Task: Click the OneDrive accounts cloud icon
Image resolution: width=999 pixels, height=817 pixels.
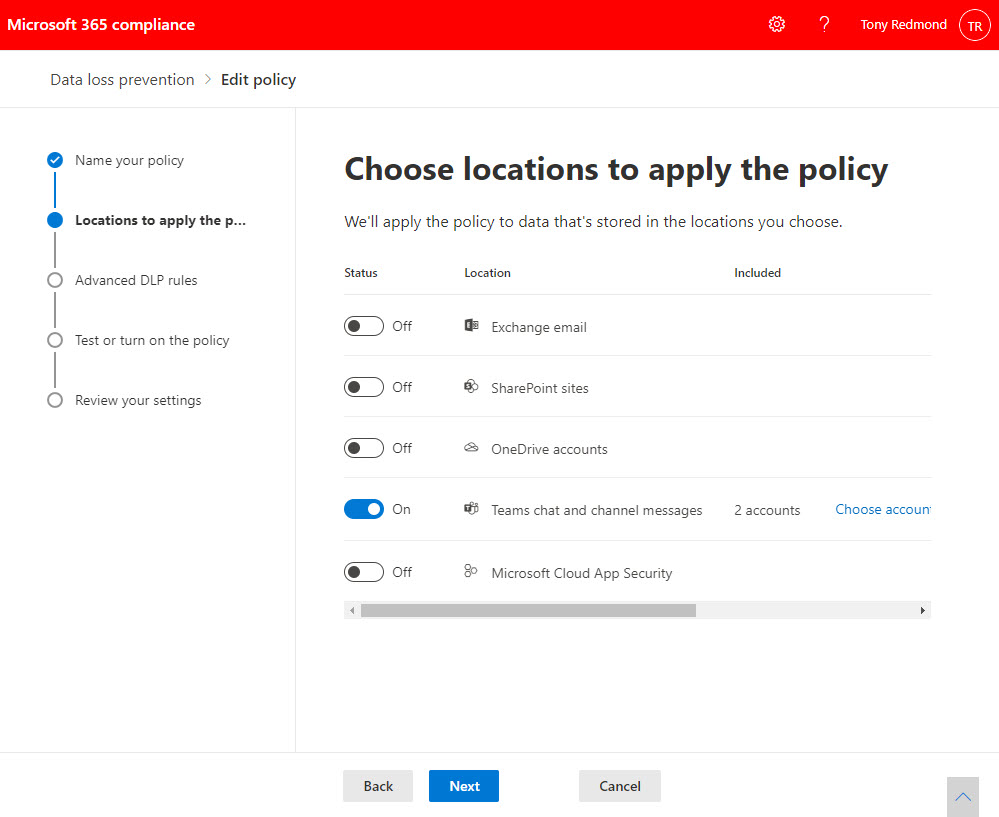Action: coord(472,448)
